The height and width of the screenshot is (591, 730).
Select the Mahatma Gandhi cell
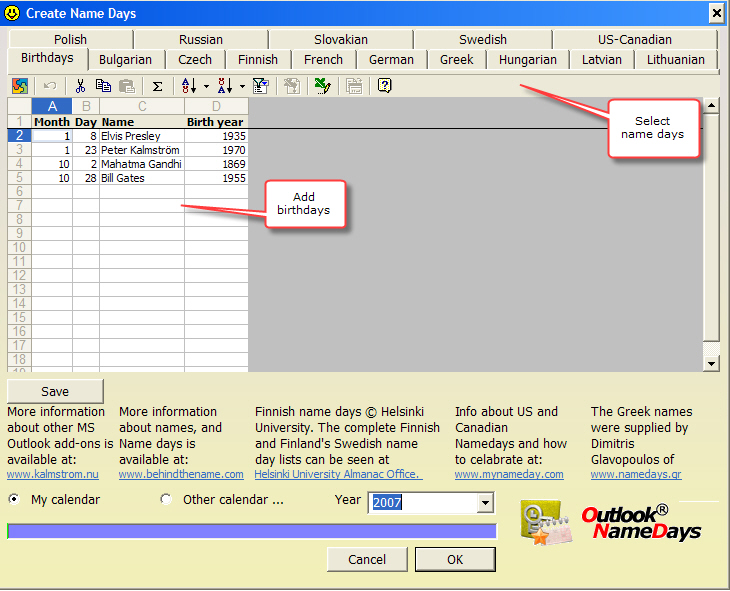[142, 164]
